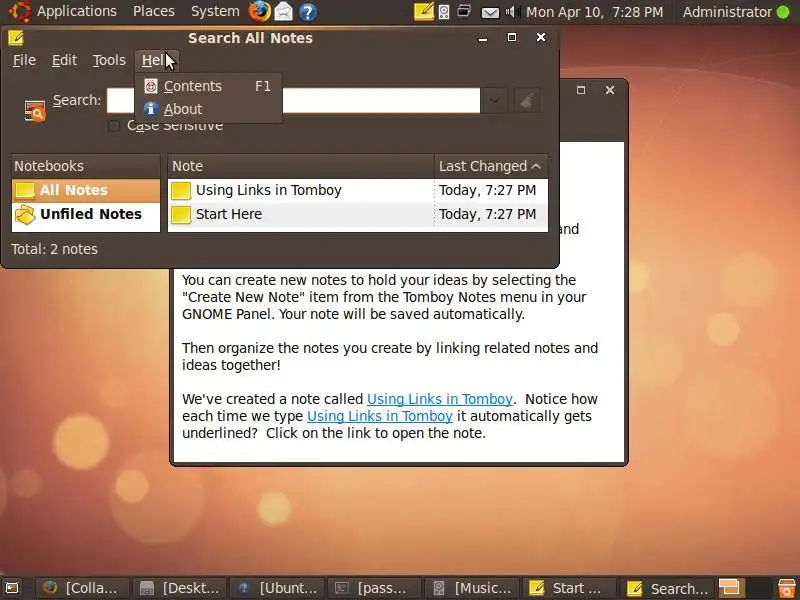Image resolution: width=800 pixels, height=600 pixels.
Task: Toggle the Case Sensitive checkbox
Action: 114,126
